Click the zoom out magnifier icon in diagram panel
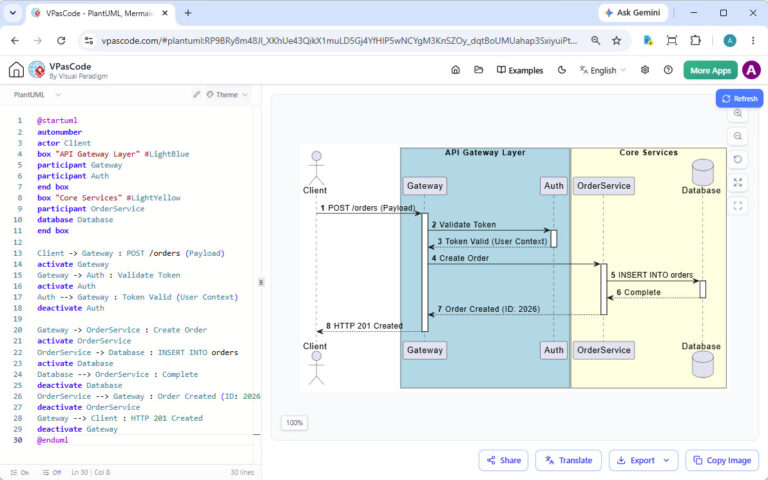 738,136
